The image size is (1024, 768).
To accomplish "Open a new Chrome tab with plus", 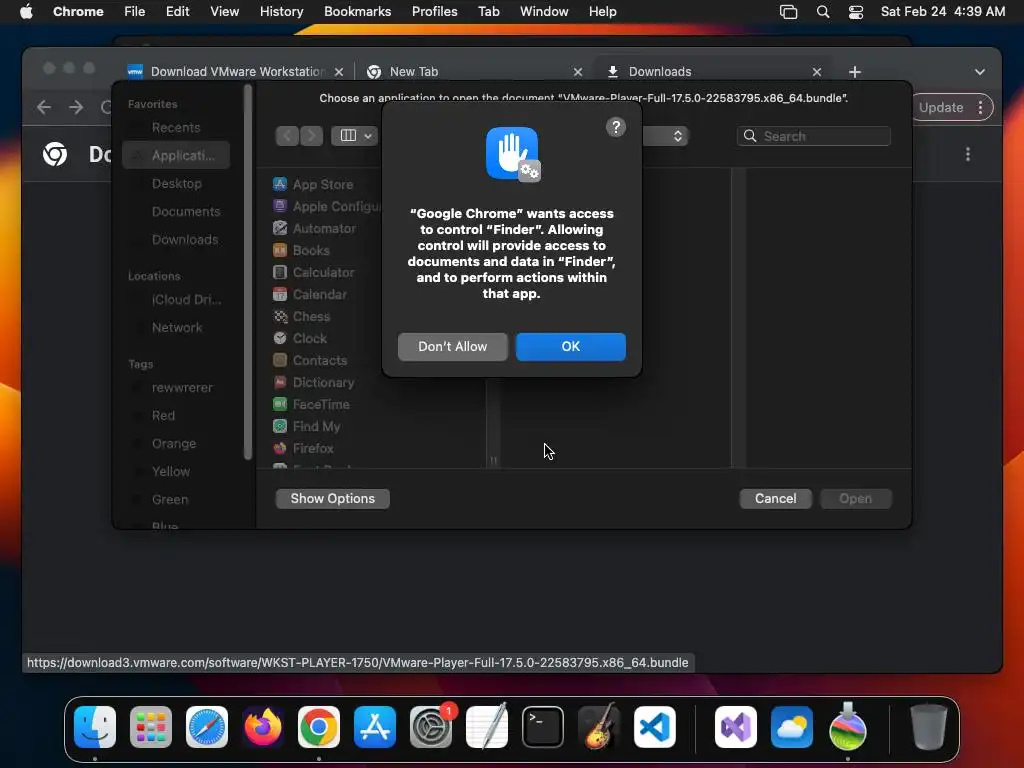I will tap(854, 72).
